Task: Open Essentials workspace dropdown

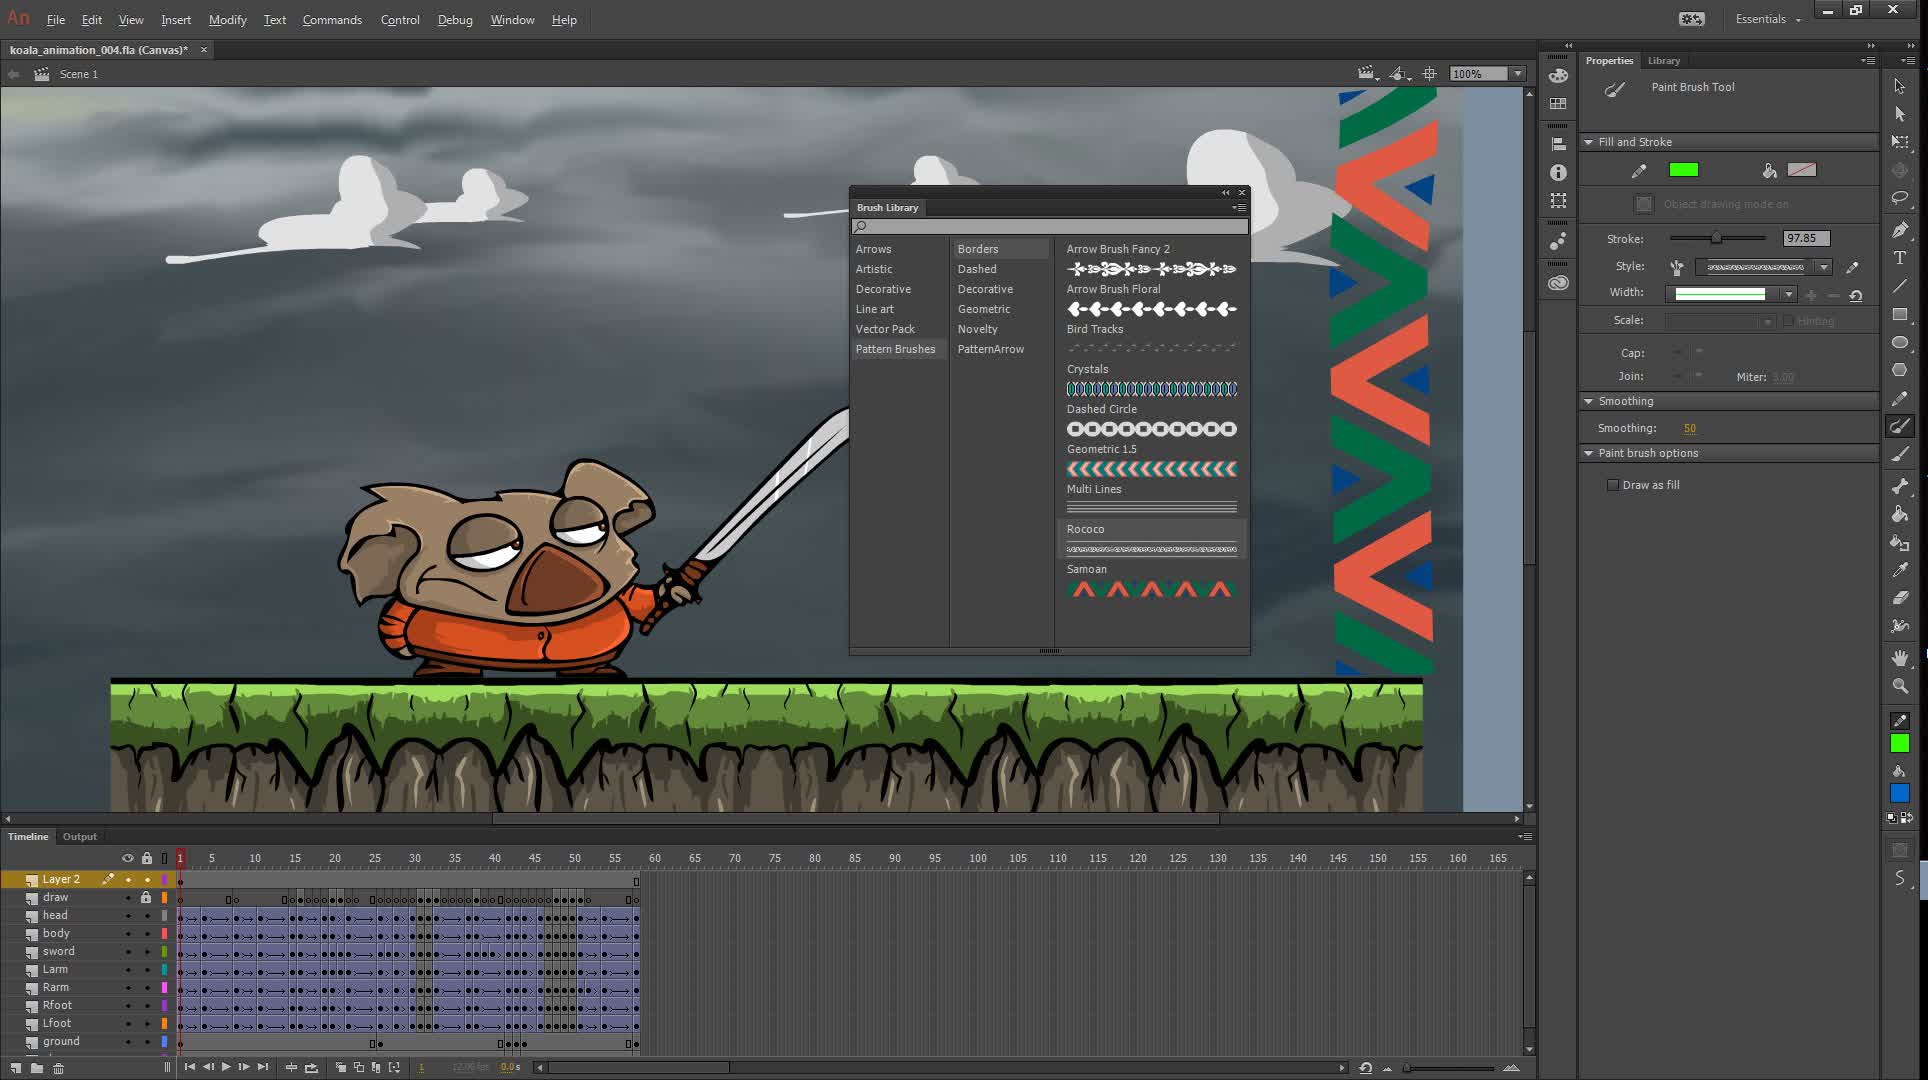Action: pos(1767,19)
